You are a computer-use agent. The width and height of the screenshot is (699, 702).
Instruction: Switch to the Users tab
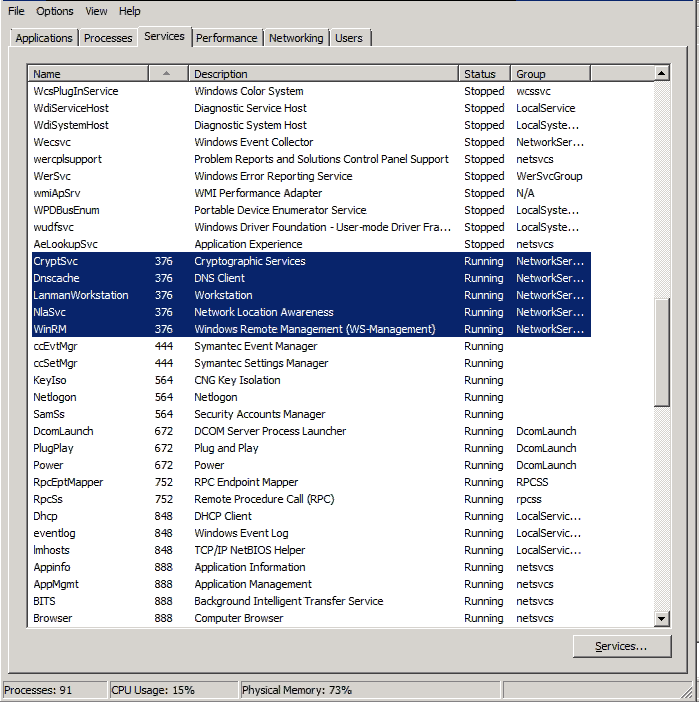point(349,38)
